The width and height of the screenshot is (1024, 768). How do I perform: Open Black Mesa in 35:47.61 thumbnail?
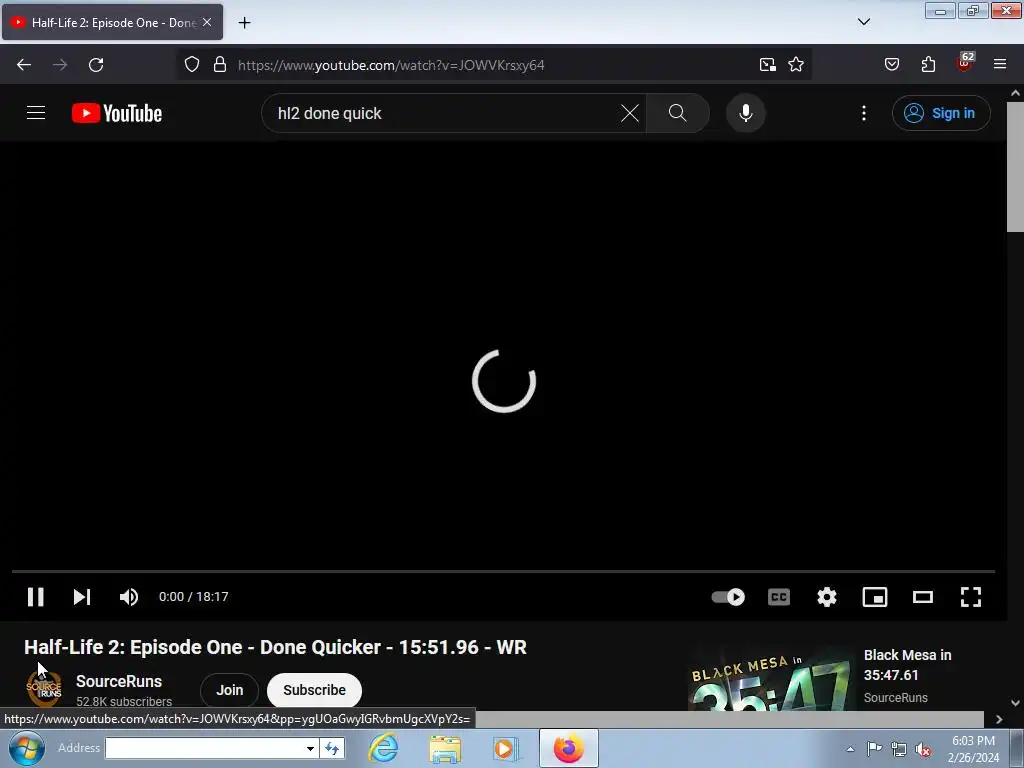pyautogui.click(x=771, y=679)
